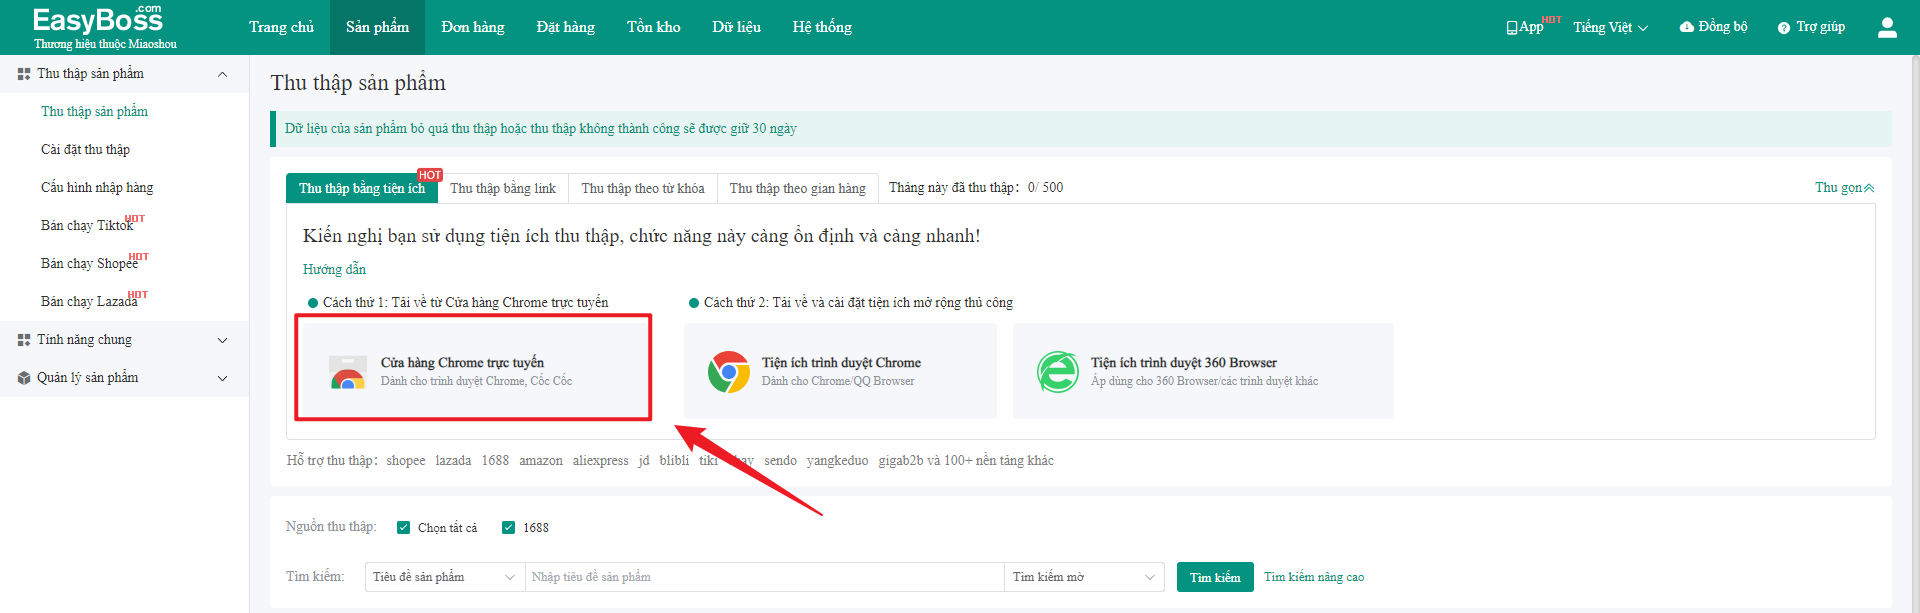Click the help question mark icon
The image size is (1920, 613).
click(x=1784, y=28)
